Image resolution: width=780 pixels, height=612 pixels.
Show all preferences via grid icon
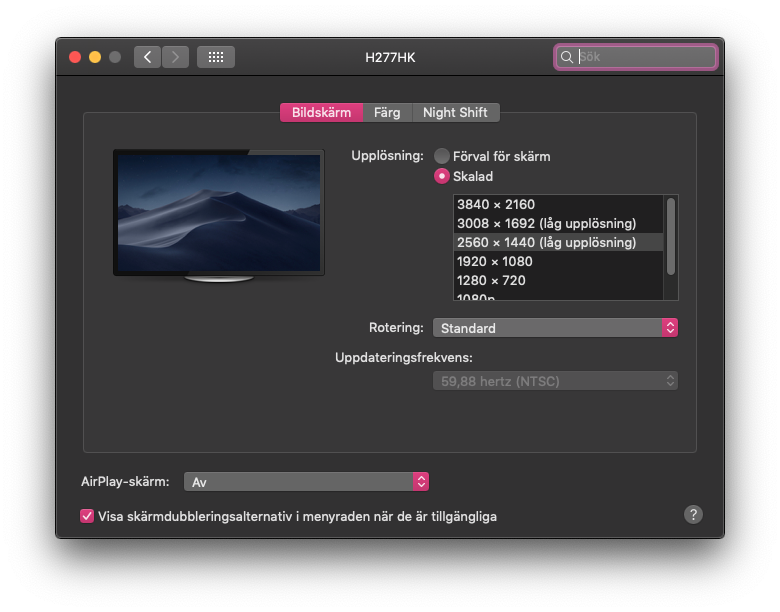(216, 57)
